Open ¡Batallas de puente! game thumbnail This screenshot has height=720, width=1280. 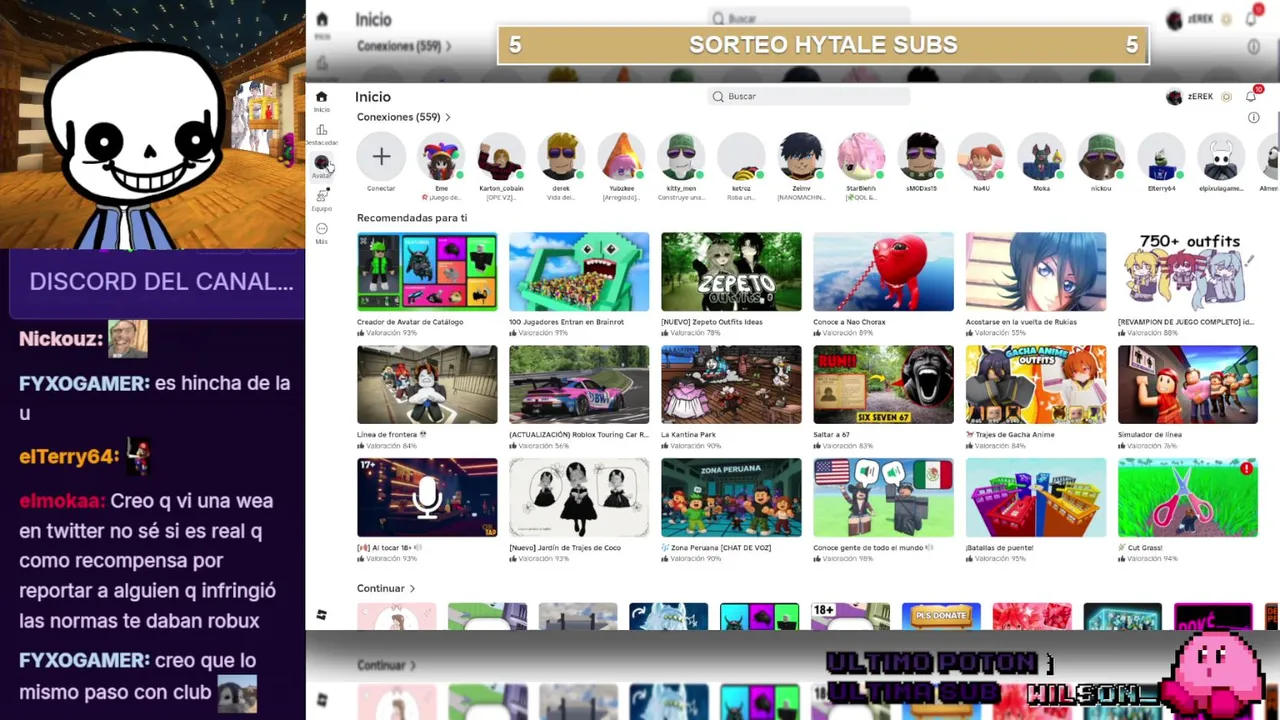(1035, 498)
